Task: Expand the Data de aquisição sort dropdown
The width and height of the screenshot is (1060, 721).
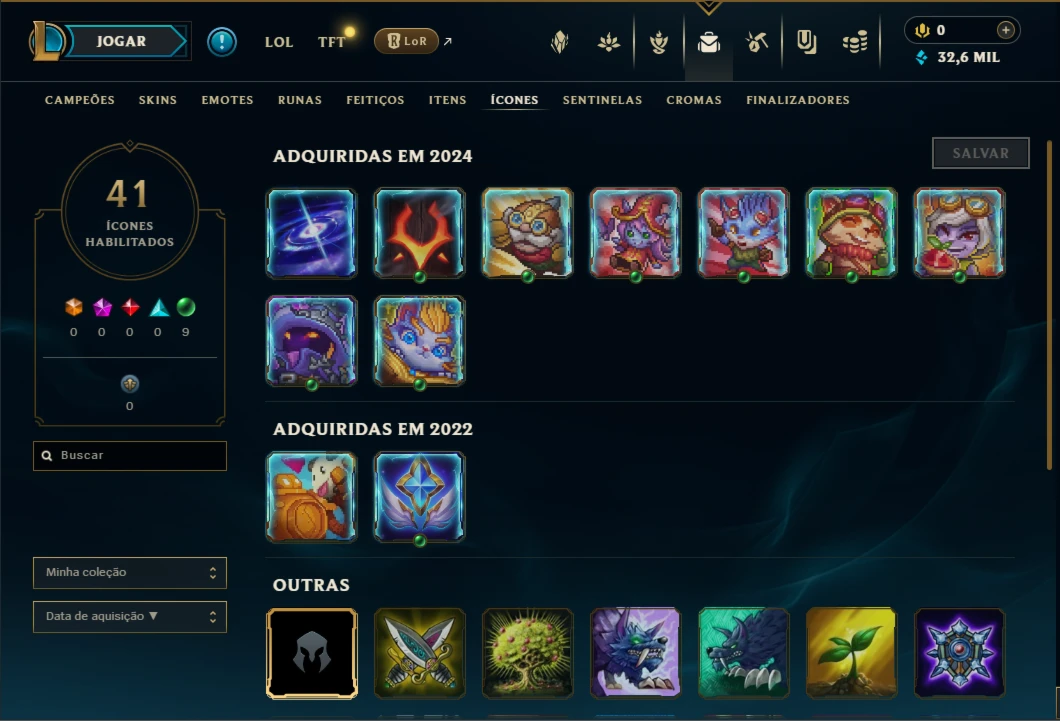Action: pos(130,616)
